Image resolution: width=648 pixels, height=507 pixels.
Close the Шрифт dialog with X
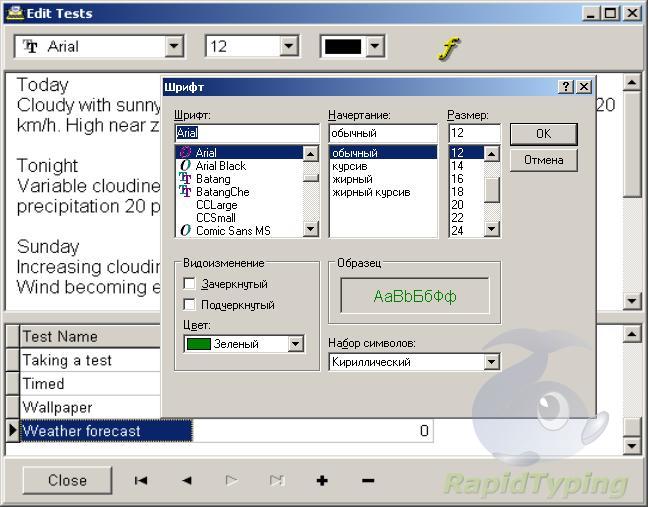click(x=584, y=87)
